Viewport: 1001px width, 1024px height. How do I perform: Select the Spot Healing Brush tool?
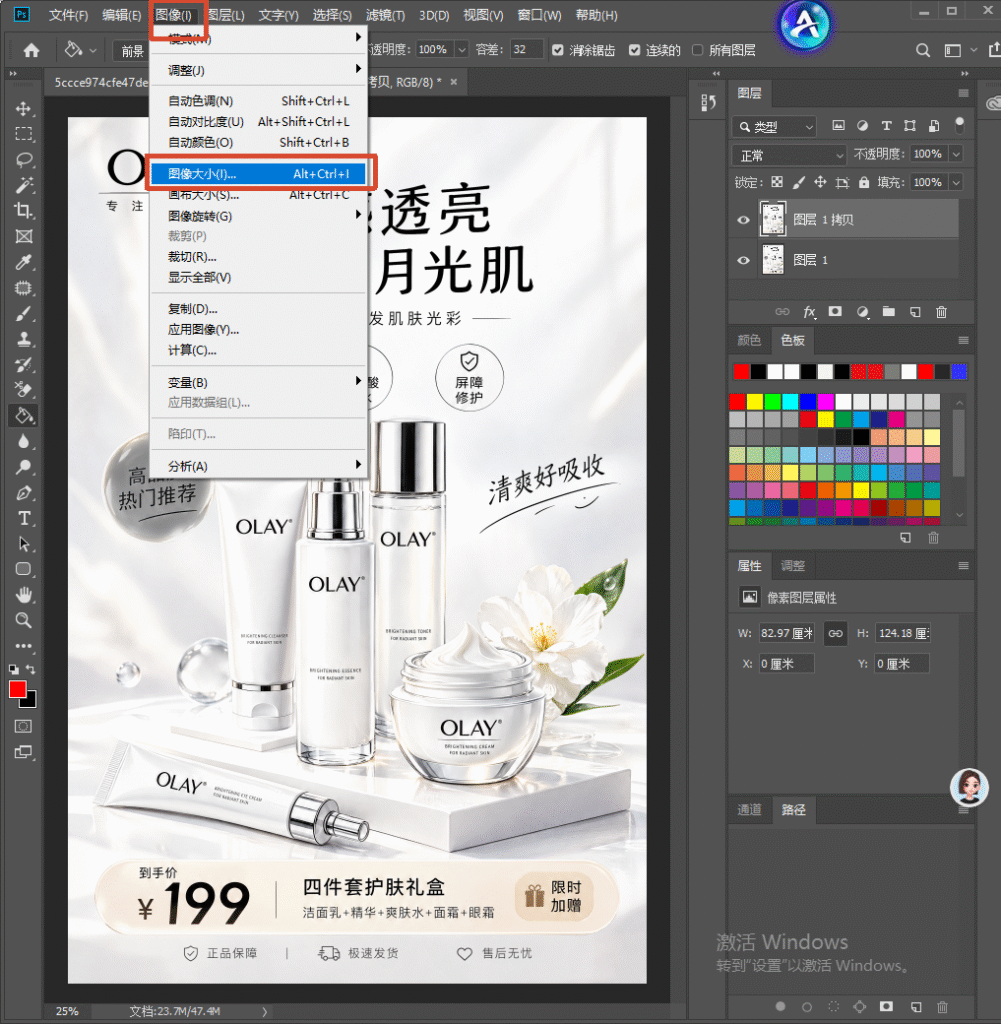[24, 288]
